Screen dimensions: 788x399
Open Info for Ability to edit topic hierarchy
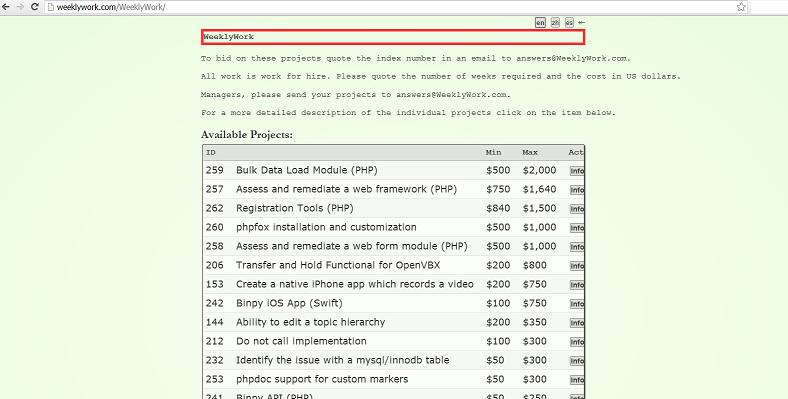[577, 323]
